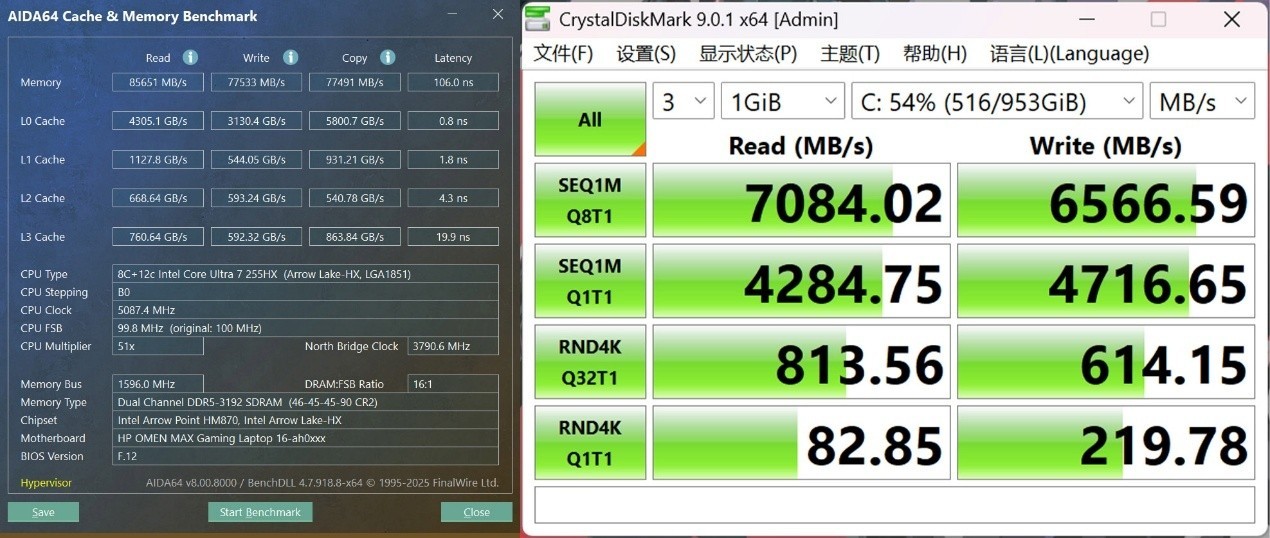Click the SEQ1M Q8T1 write result 6566.59

point(1106,200)
